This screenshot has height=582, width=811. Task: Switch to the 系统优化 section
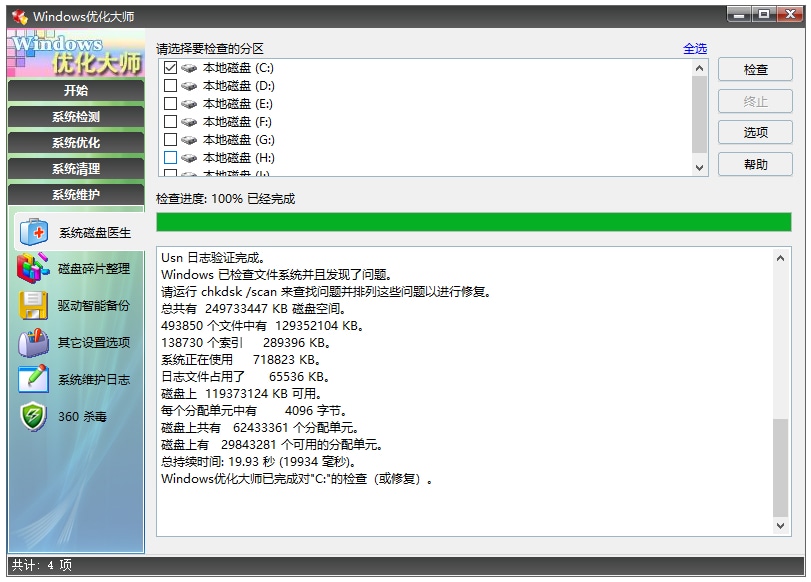pyautogui.click(x=76, y=143)
